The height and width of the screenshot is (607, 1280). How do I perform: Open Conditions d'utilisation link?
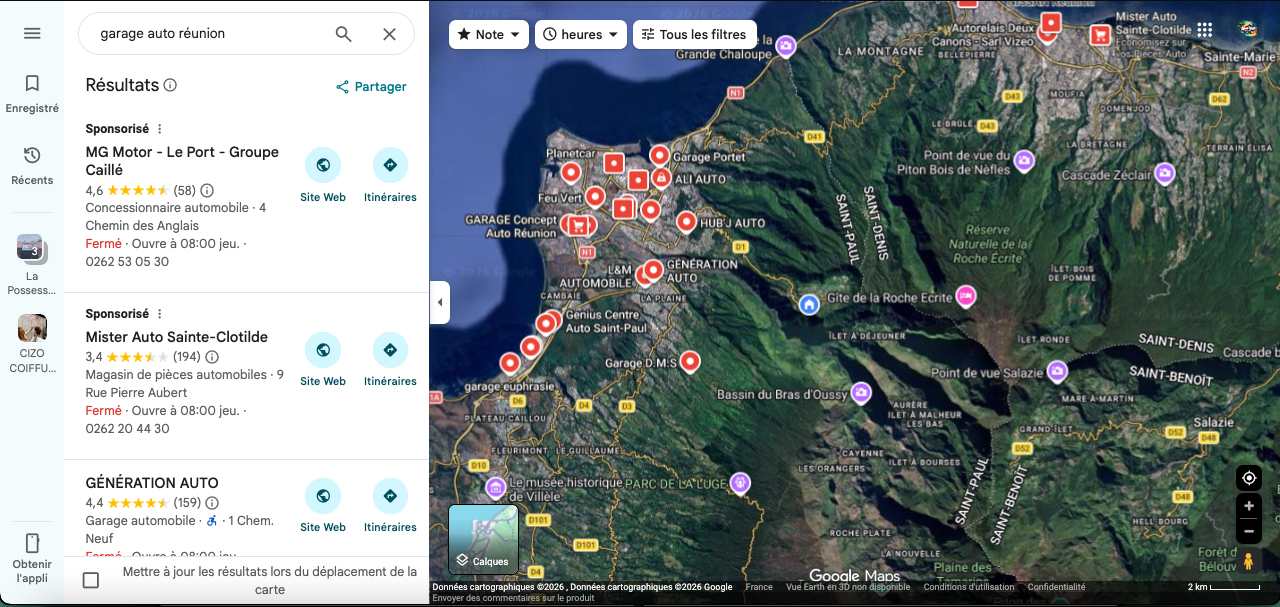tap(968, 587)
